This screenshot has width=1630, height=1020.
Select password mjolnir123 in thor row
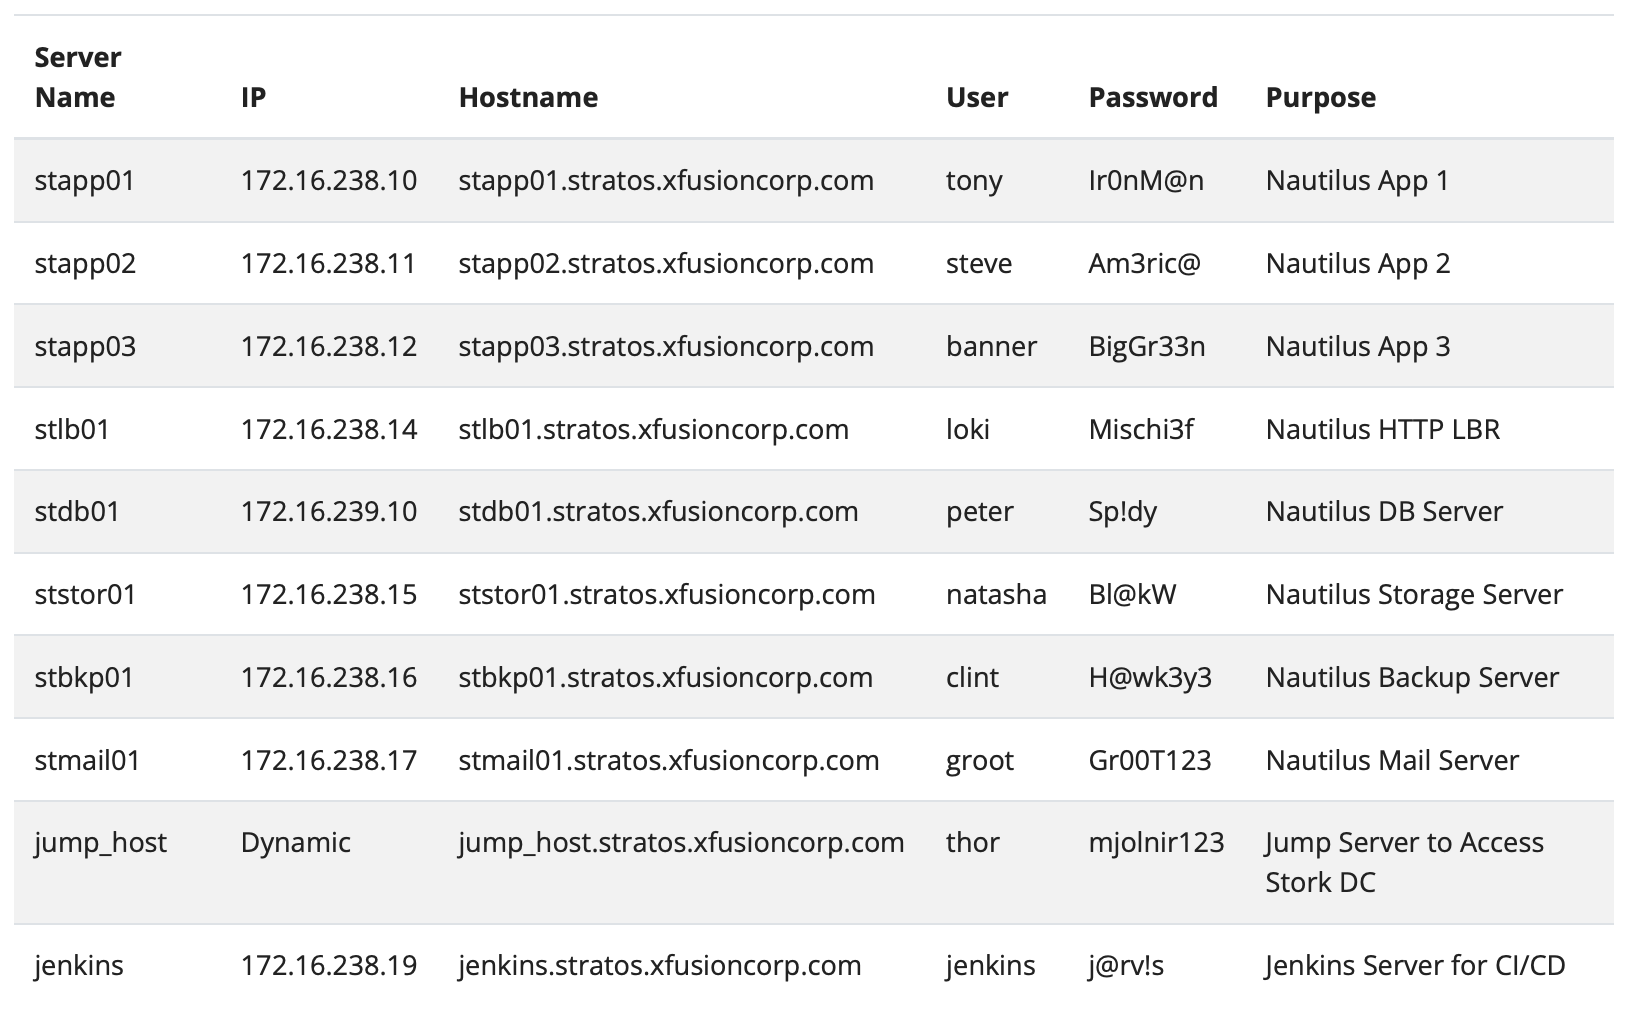[1156, 843]
